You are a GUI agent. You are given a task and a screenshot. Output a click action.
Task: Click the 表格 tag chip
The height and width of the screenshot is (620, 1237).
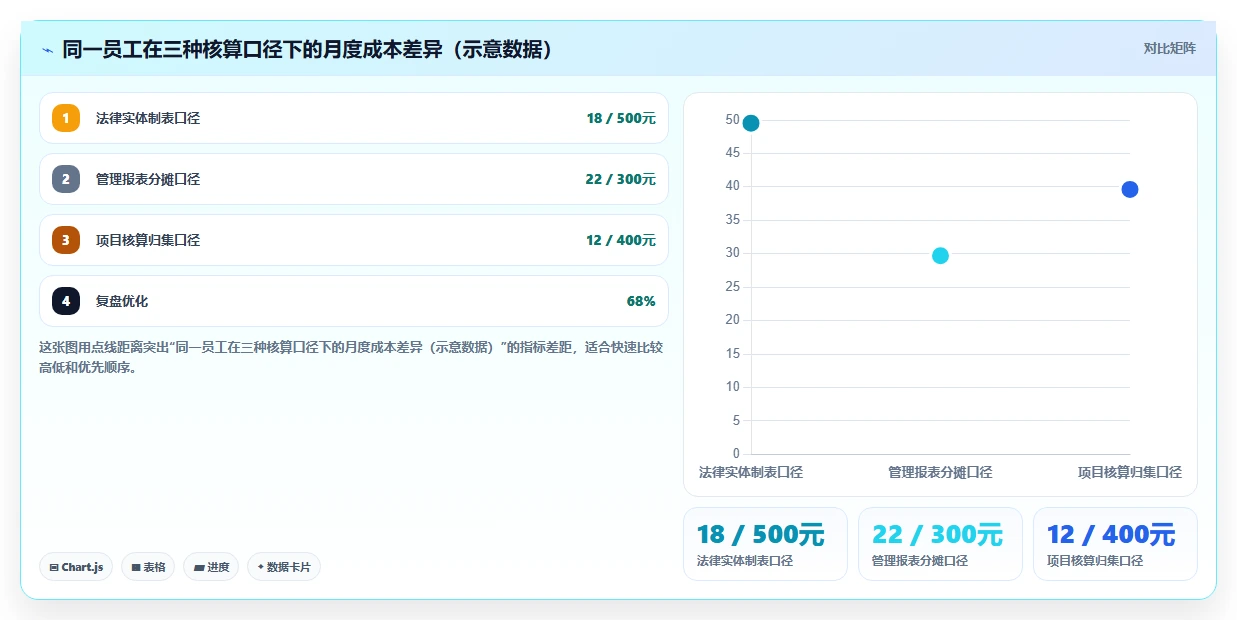[x=148, y=567]
